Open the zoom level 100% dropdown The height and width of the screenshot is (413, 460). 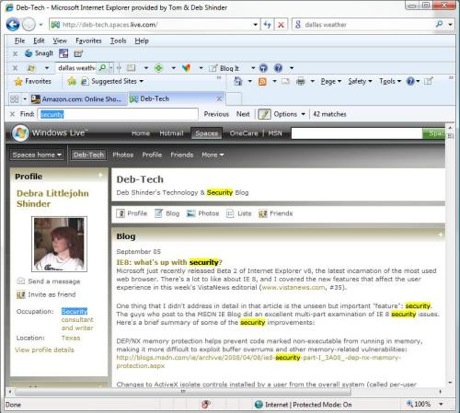click(x=441, y=404)
